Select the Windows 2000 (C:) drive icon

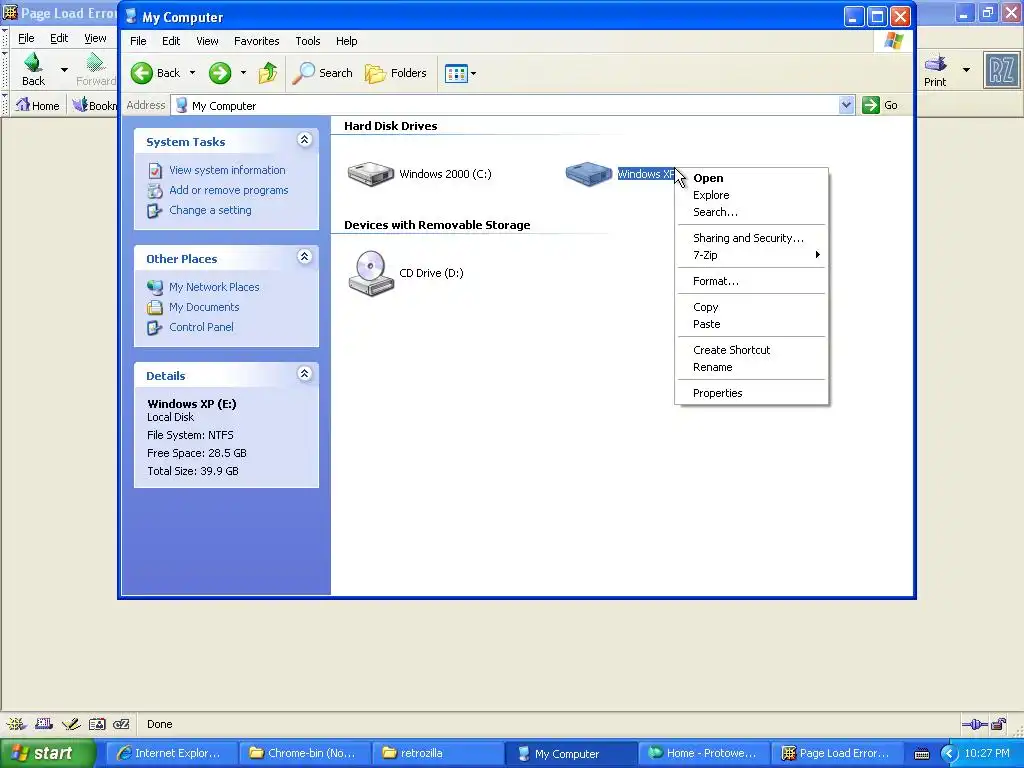click(371, 174)
